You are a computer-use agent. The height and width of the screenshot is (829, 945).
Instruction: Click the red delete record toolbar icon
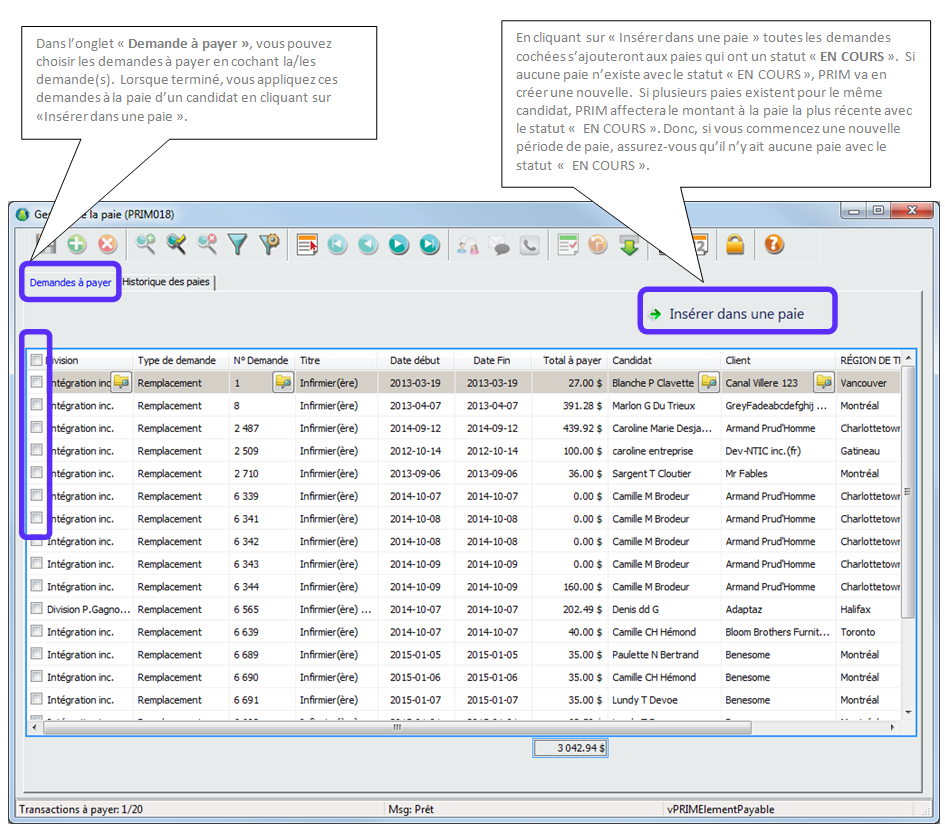click(107, 244)
